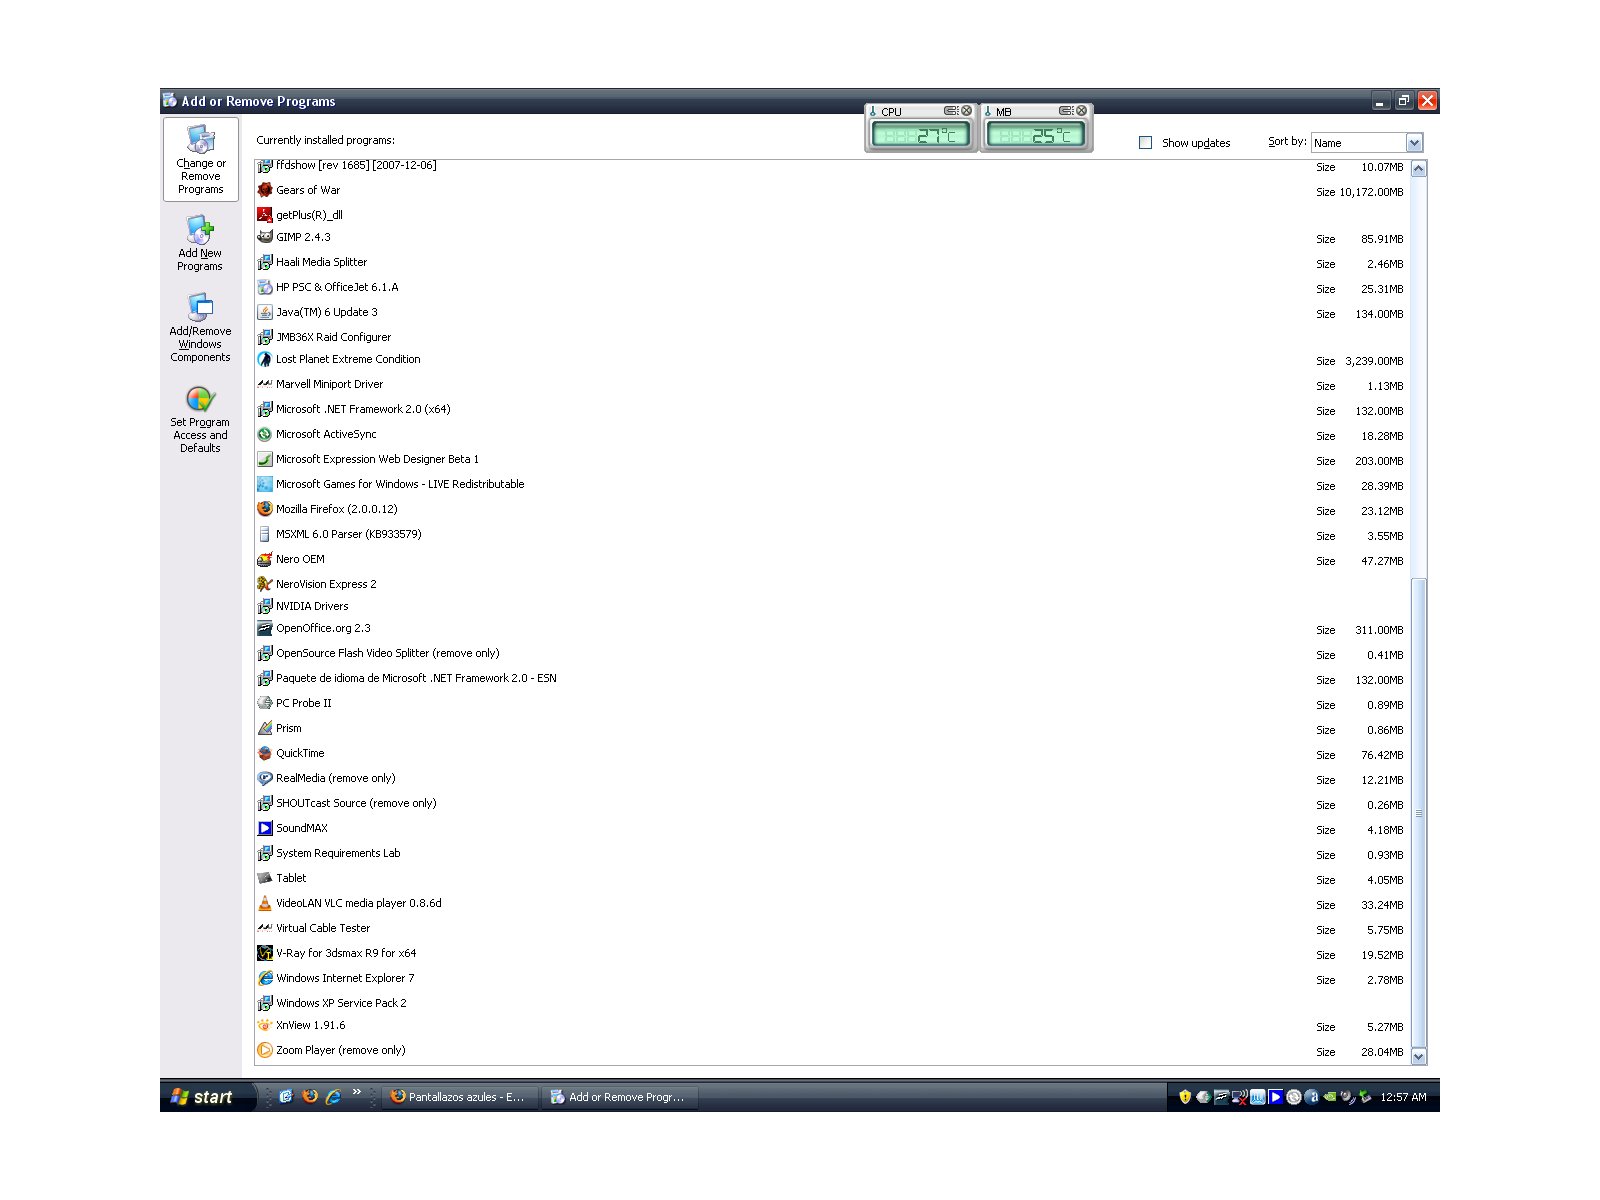Click the Windows Internet Explorer 7 icon
Image resolution: width=1600 pixels, height=1200 pixels.
[265, 978]
